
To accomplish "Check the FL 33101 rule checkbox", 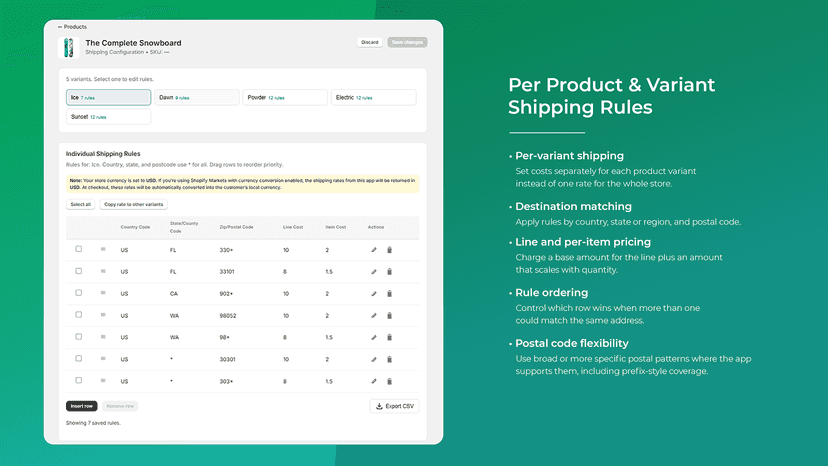I will 79,271.
